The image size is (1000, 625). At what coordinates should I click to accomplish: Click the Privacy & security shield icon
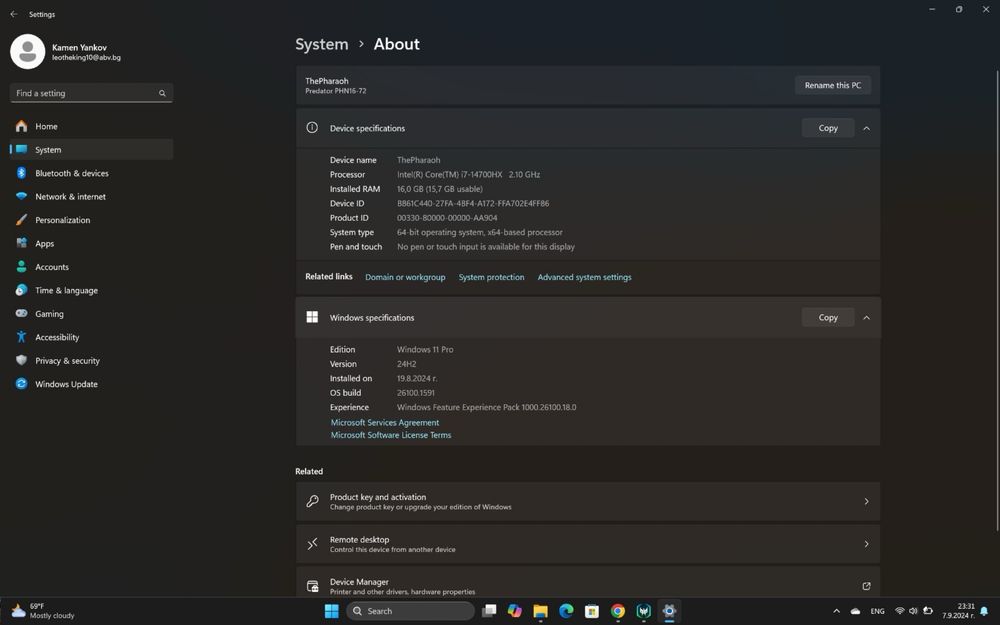point(21,360)
